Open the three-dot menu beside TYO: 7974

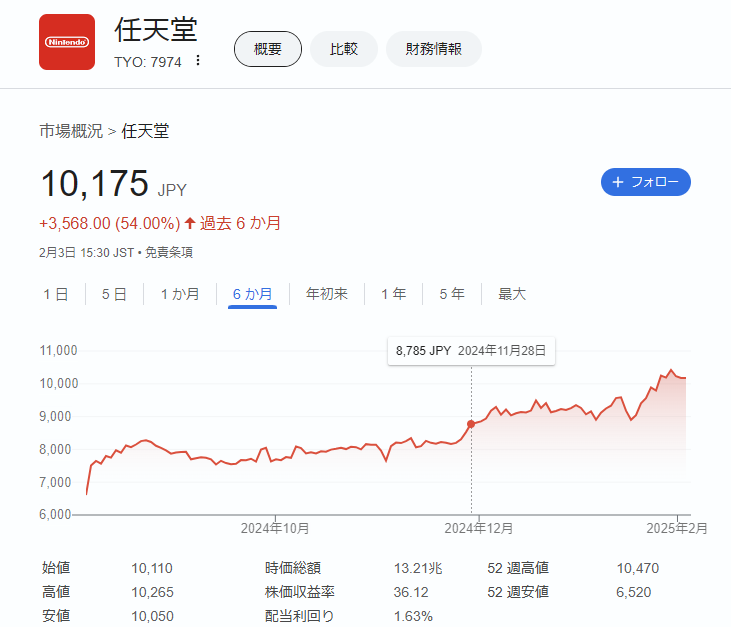(x=198, y=61)
